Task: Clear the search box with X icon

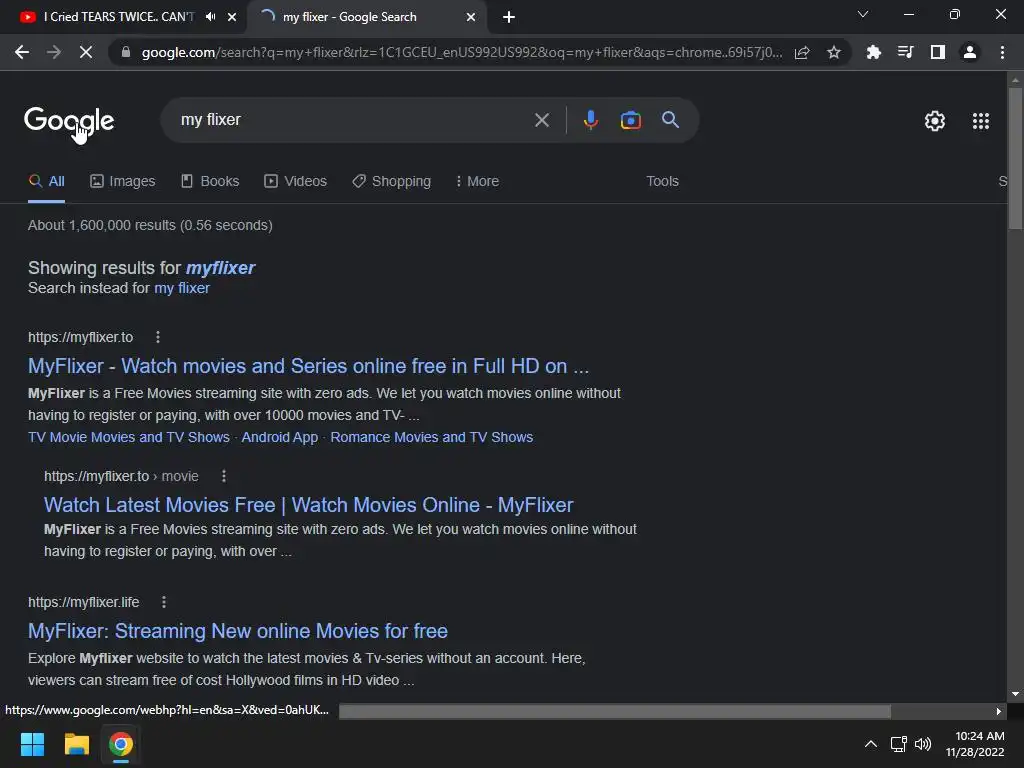Action: pyautogui.click(x=541, y=120)
